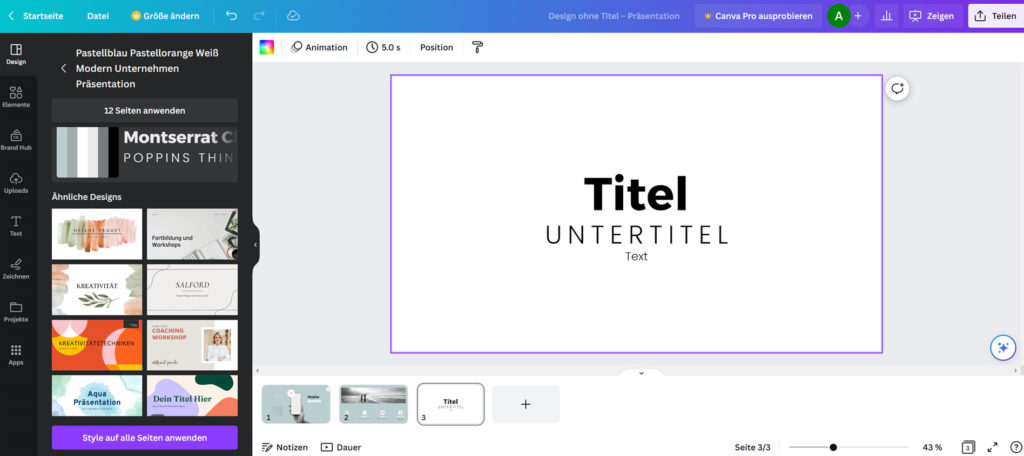Open the Apps sidebar panel
This screenshot has height=456, width=1024.
pyautogui.click(x=16, y=354)
